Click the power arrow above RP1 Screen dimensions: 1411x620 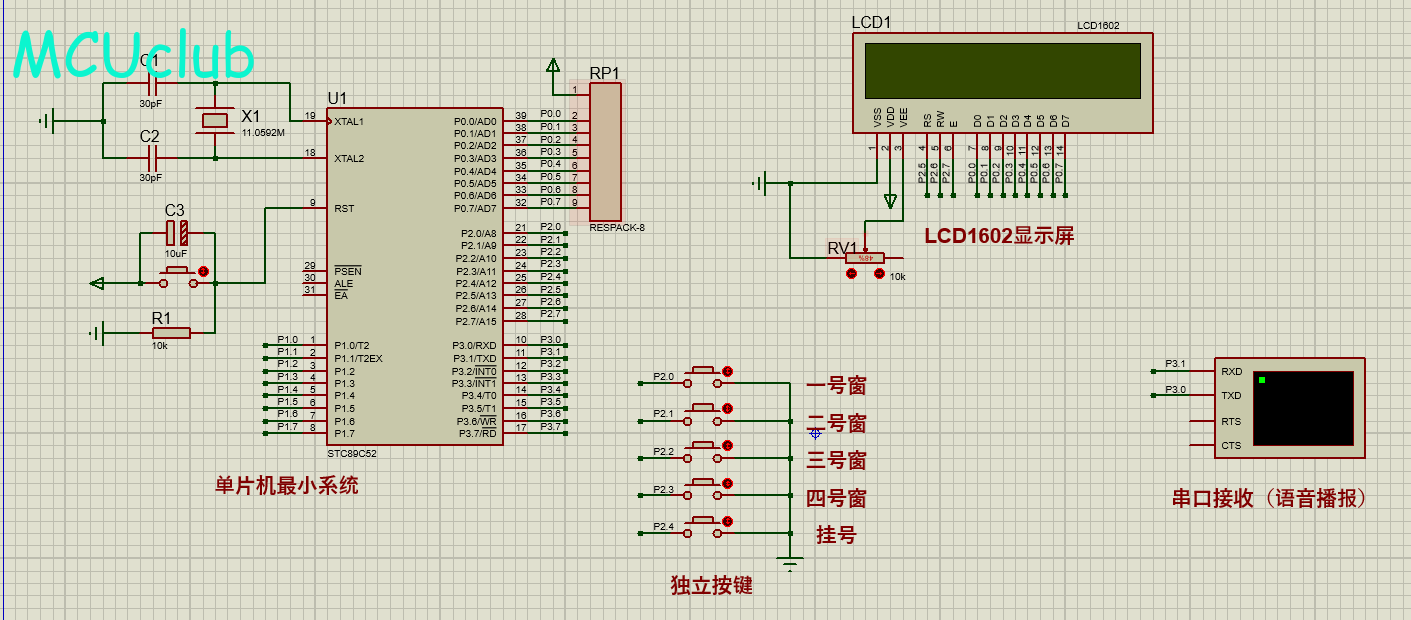point(553,67)
